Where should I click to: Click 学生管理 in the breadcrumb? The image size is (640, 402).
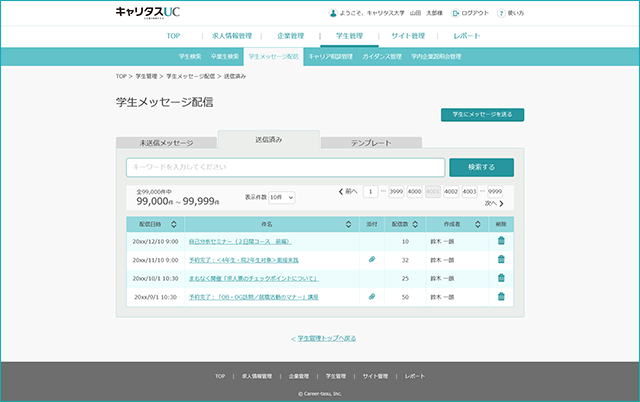pyautogui.click(x=146, y=76)
